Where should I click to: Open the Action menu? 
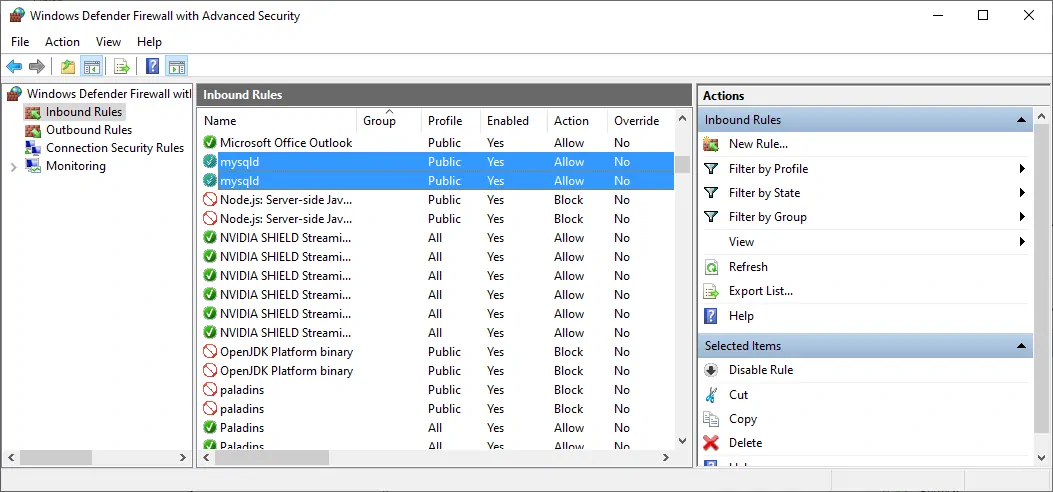click(62, 42)
